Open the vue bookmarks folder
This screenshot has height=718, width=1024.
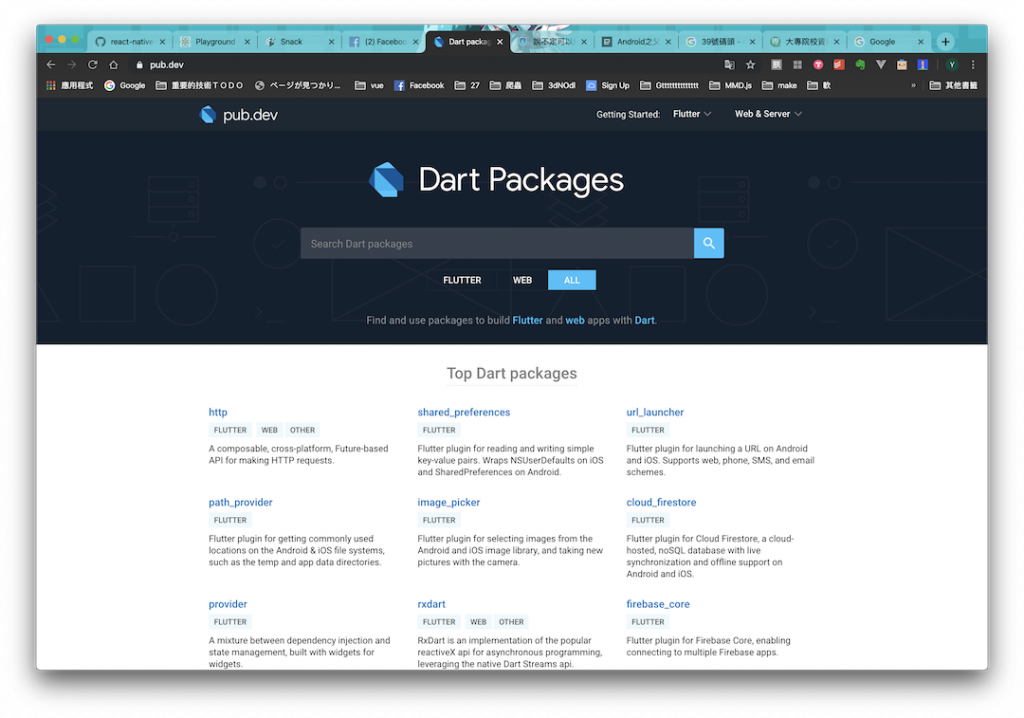(369, 86)
